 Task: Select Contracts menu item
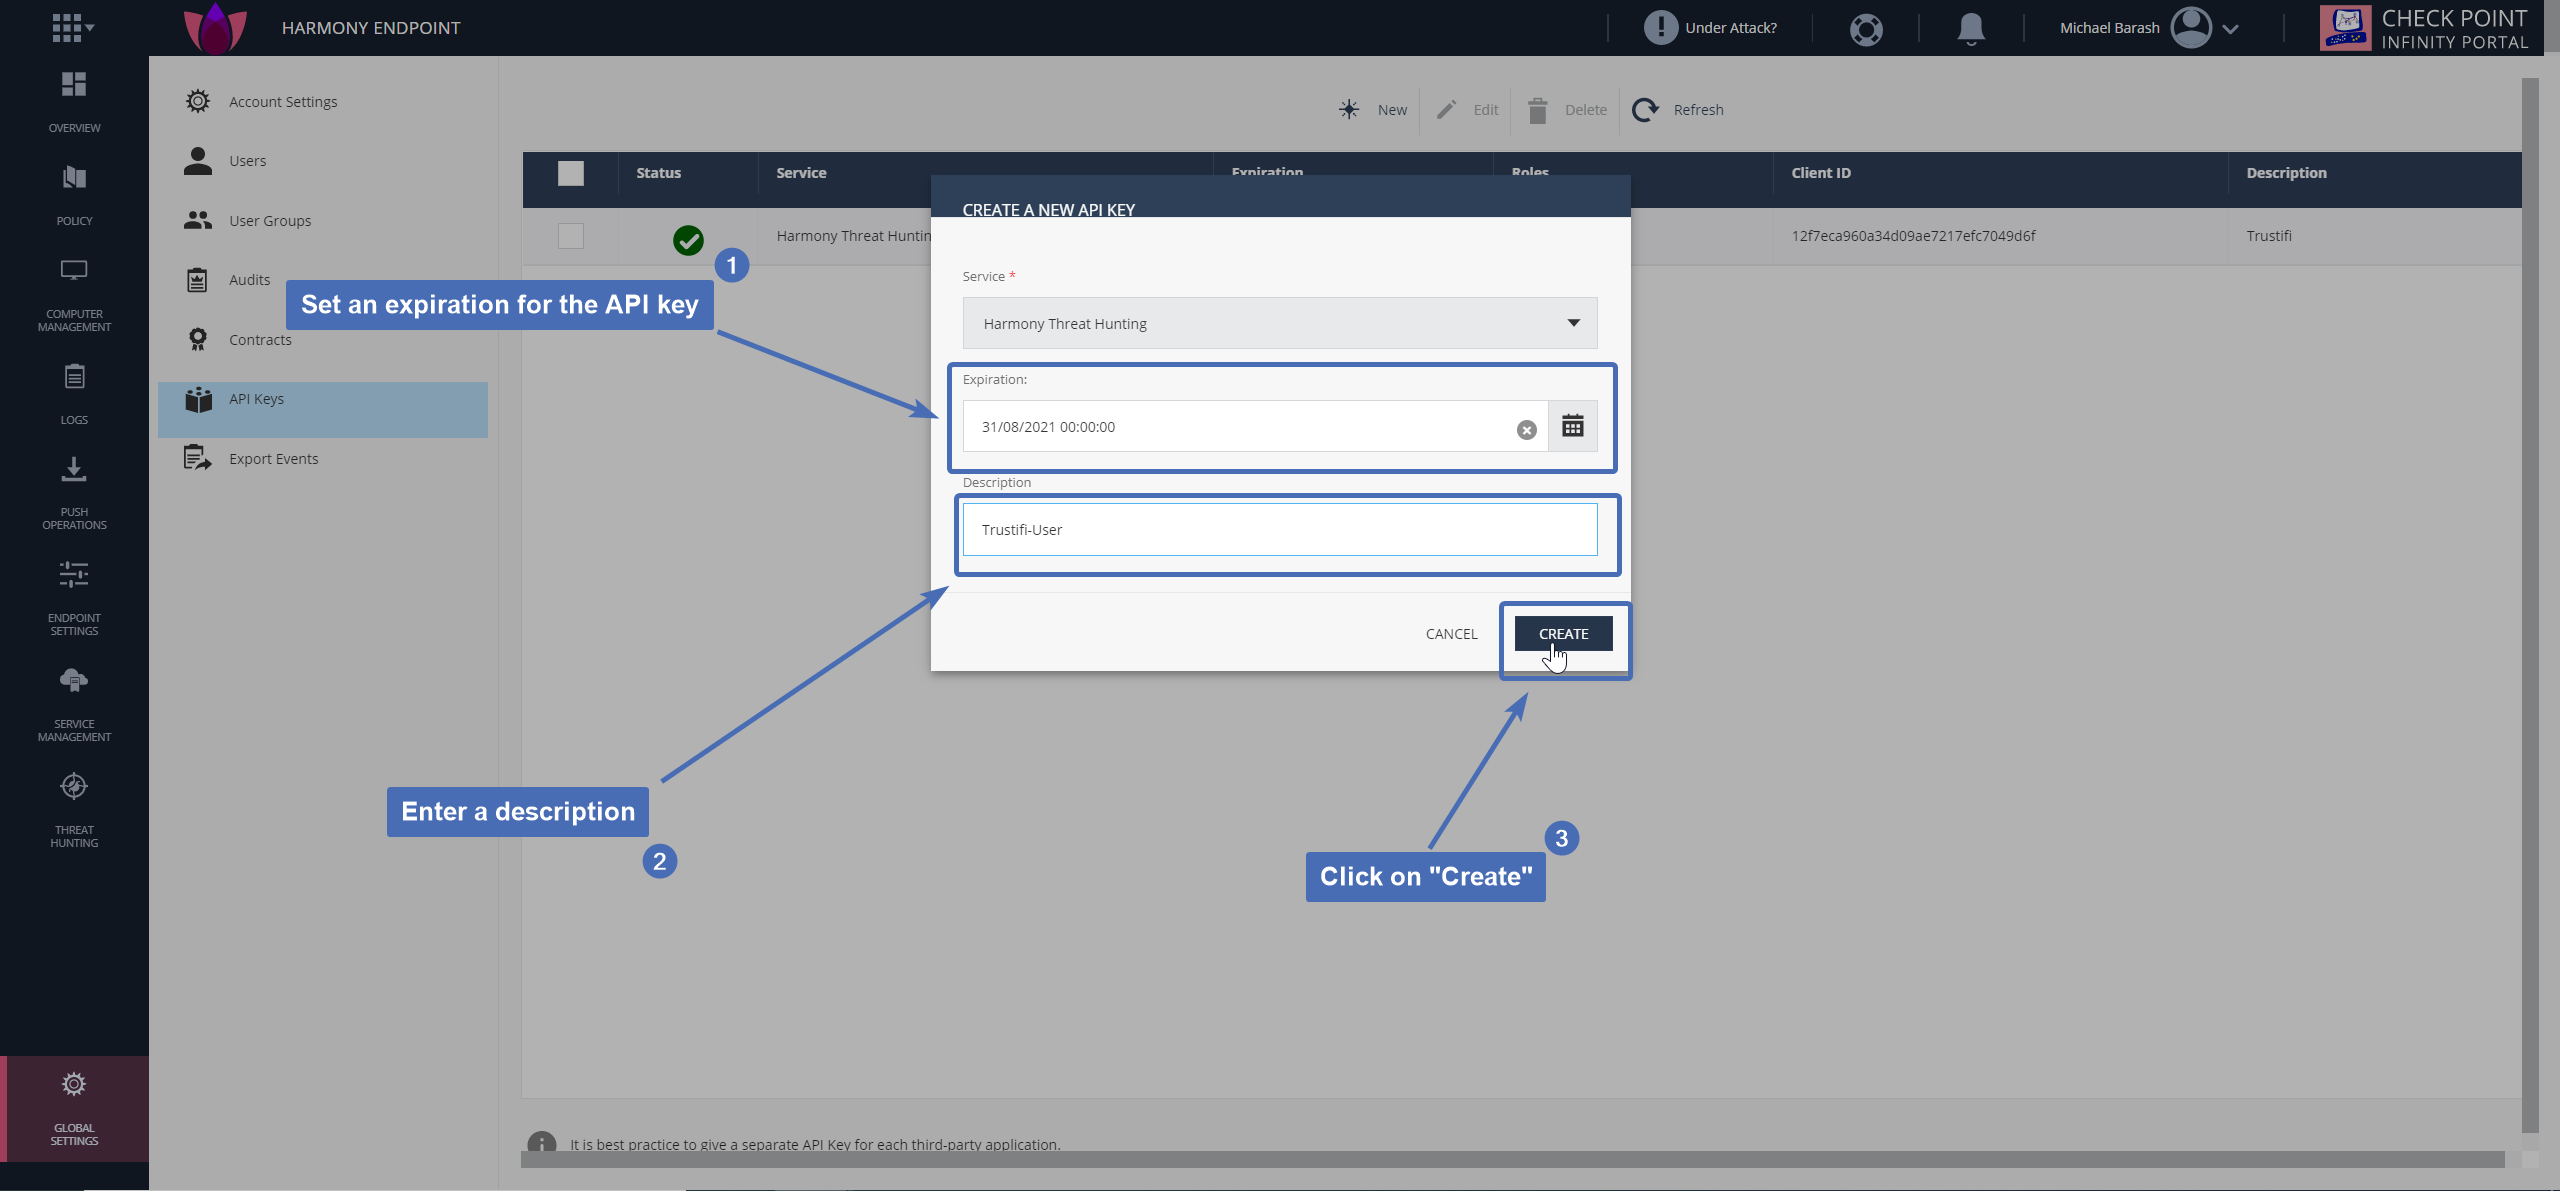322,340
